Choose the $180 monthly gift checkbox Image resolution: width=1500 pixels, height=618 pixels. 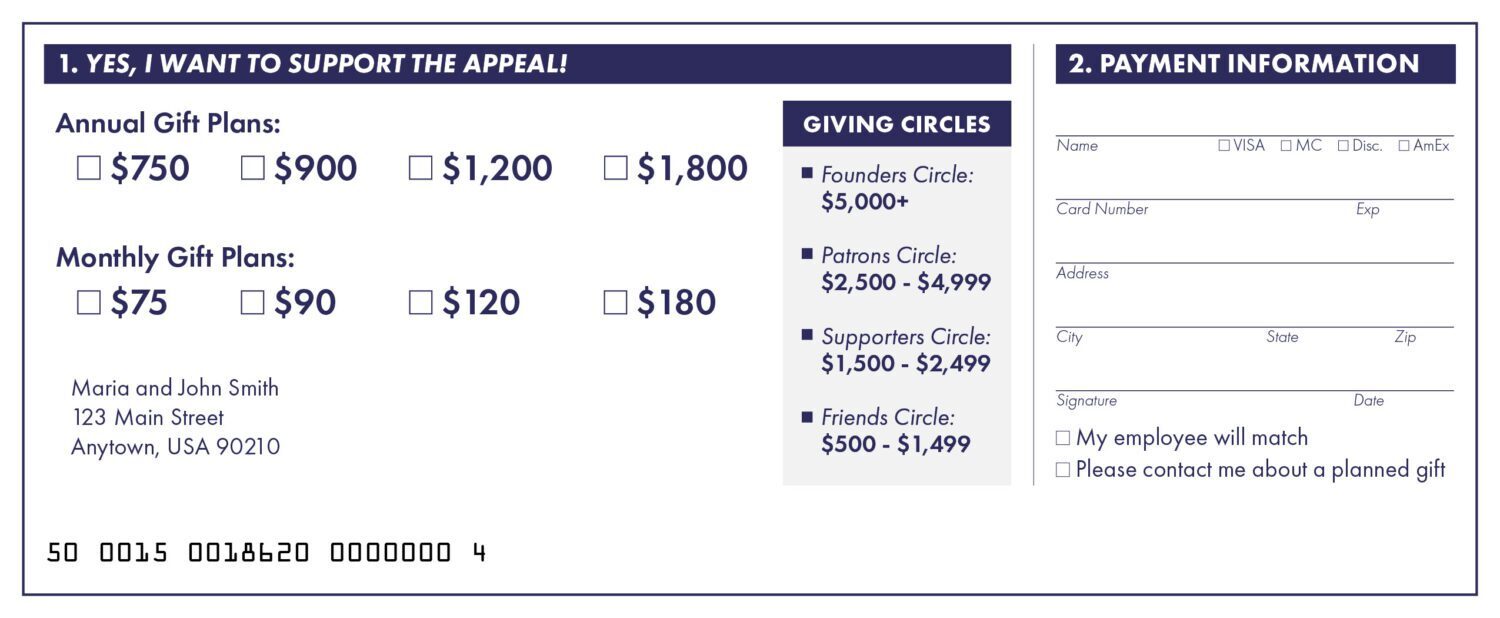pos(615,303)
